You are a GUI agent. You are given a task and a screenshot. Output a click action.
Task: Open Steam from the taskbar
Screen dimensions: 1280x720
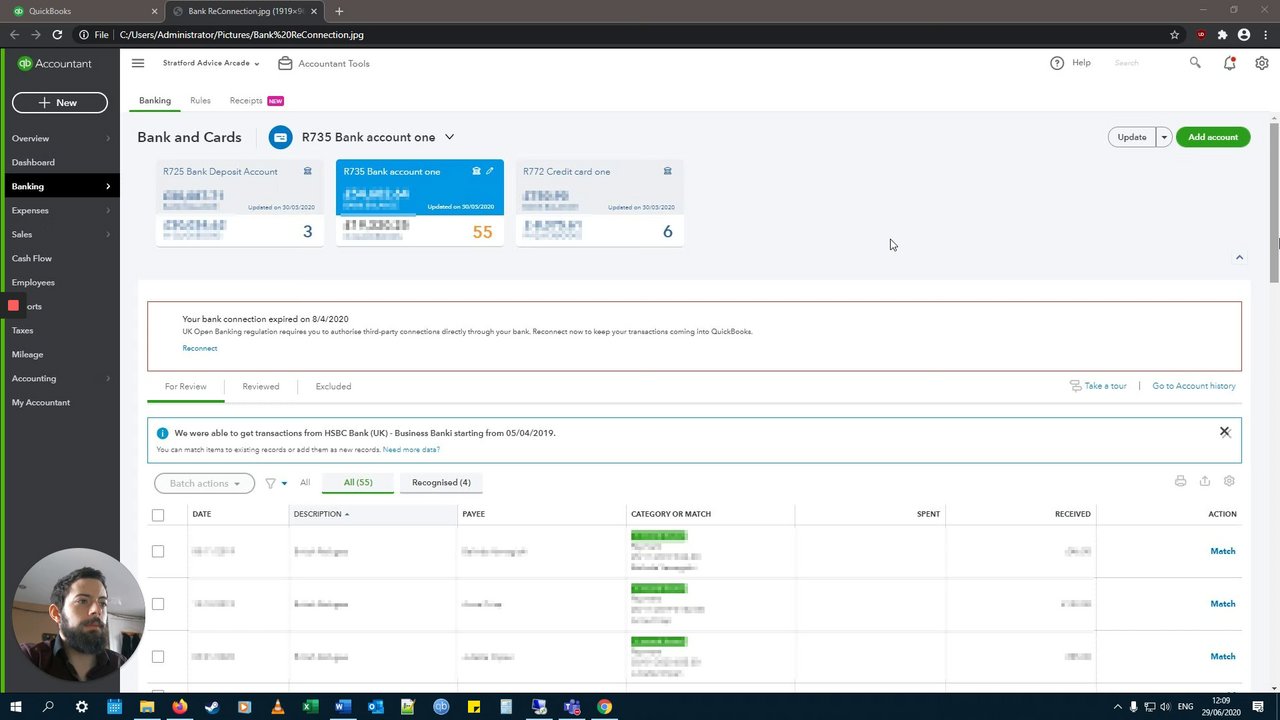tap(212, 707)
